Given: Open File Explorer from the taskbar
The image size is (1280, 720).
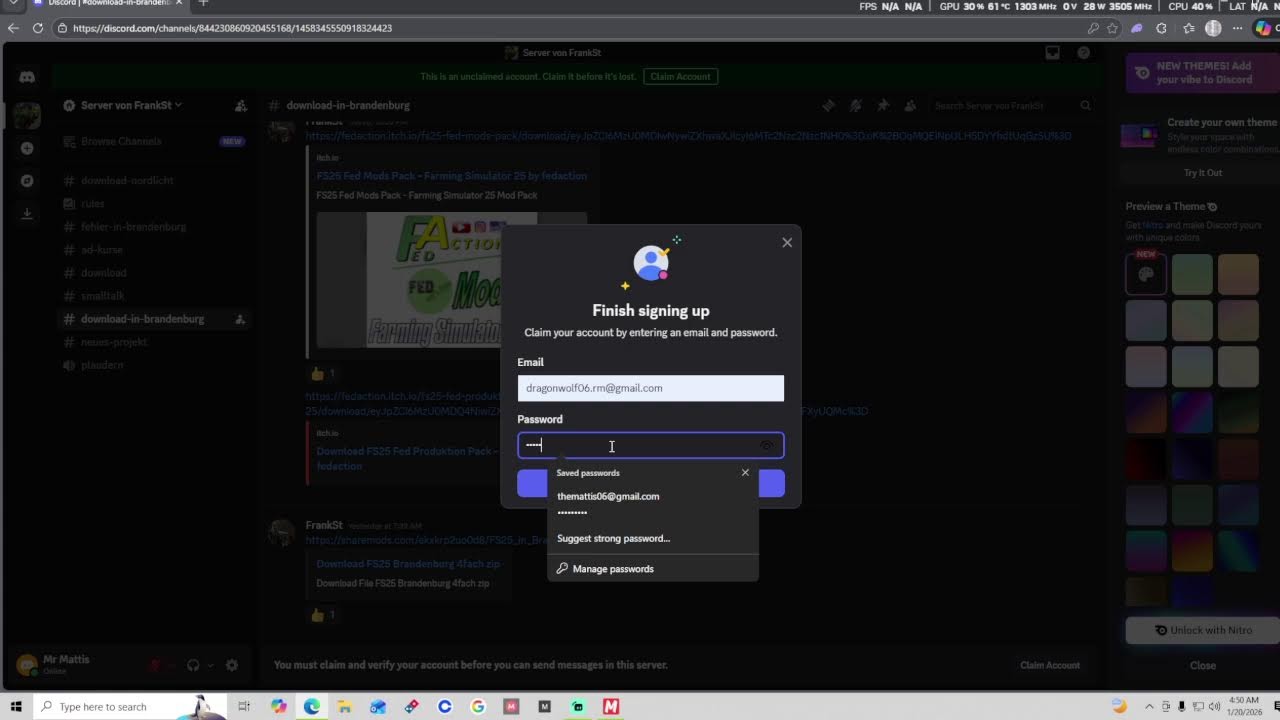Looking at the screenshot, I should click(x=345, y=706).
